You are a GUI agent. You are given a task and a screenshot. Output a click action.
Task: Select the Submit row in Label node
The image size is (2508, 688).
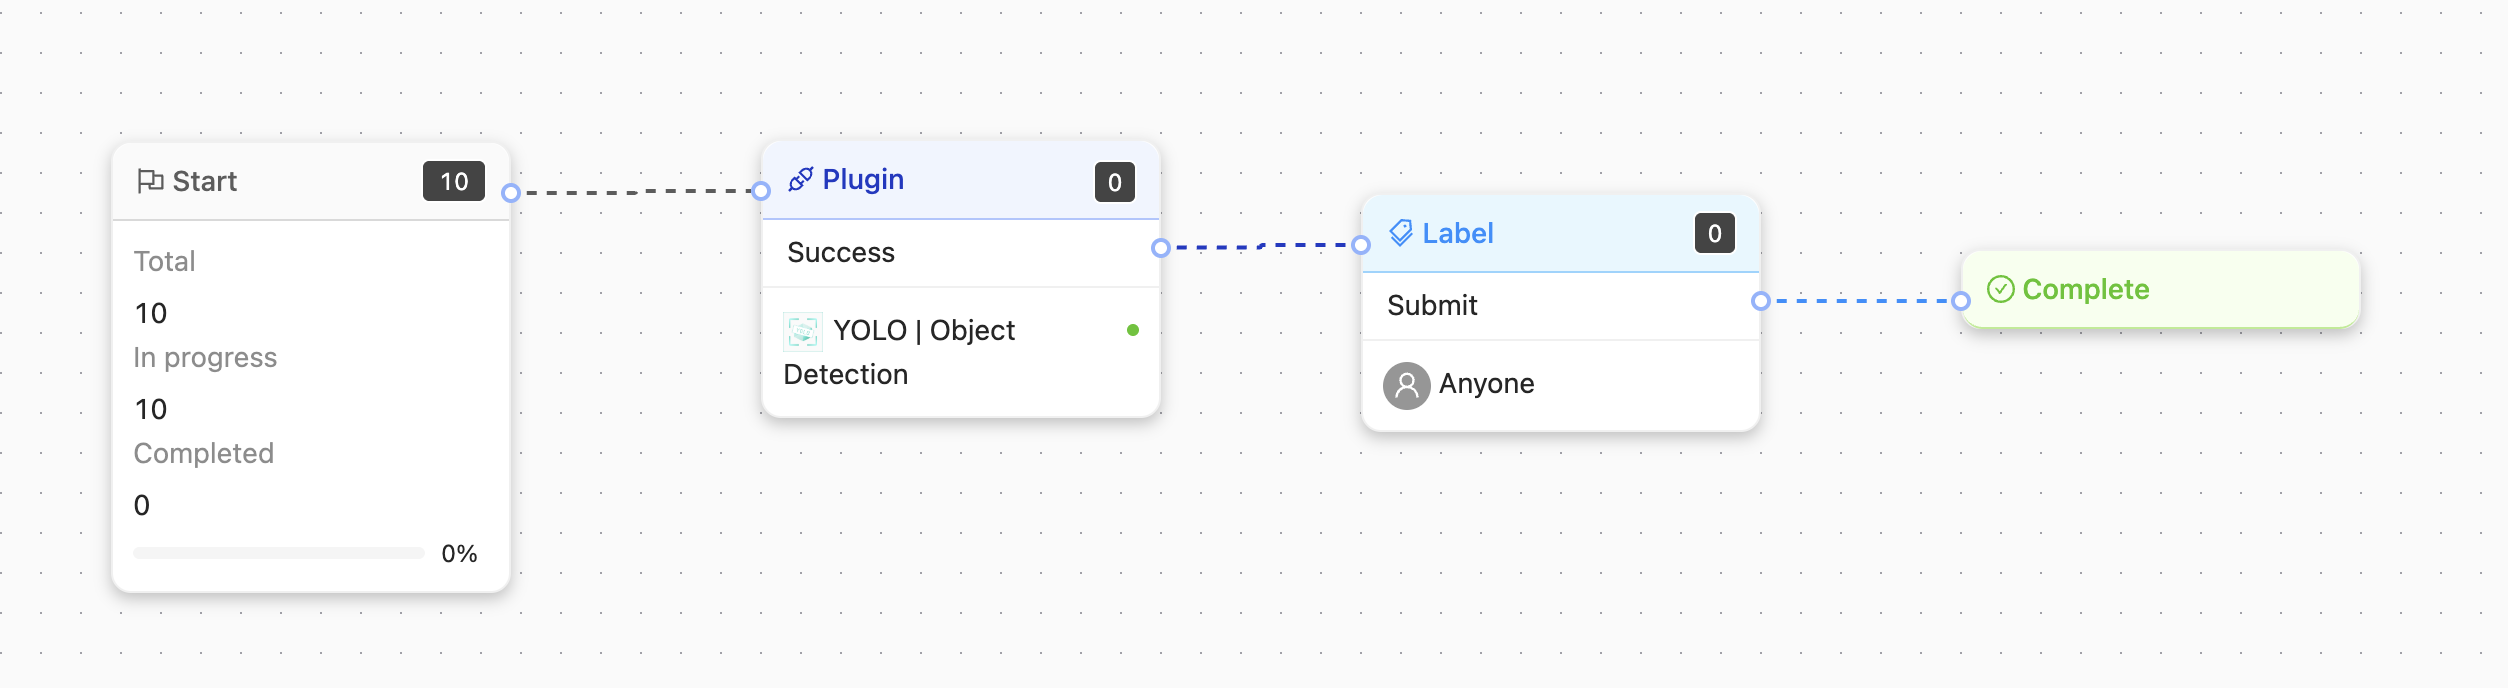pyautogui.click(x=1560, y=306)
